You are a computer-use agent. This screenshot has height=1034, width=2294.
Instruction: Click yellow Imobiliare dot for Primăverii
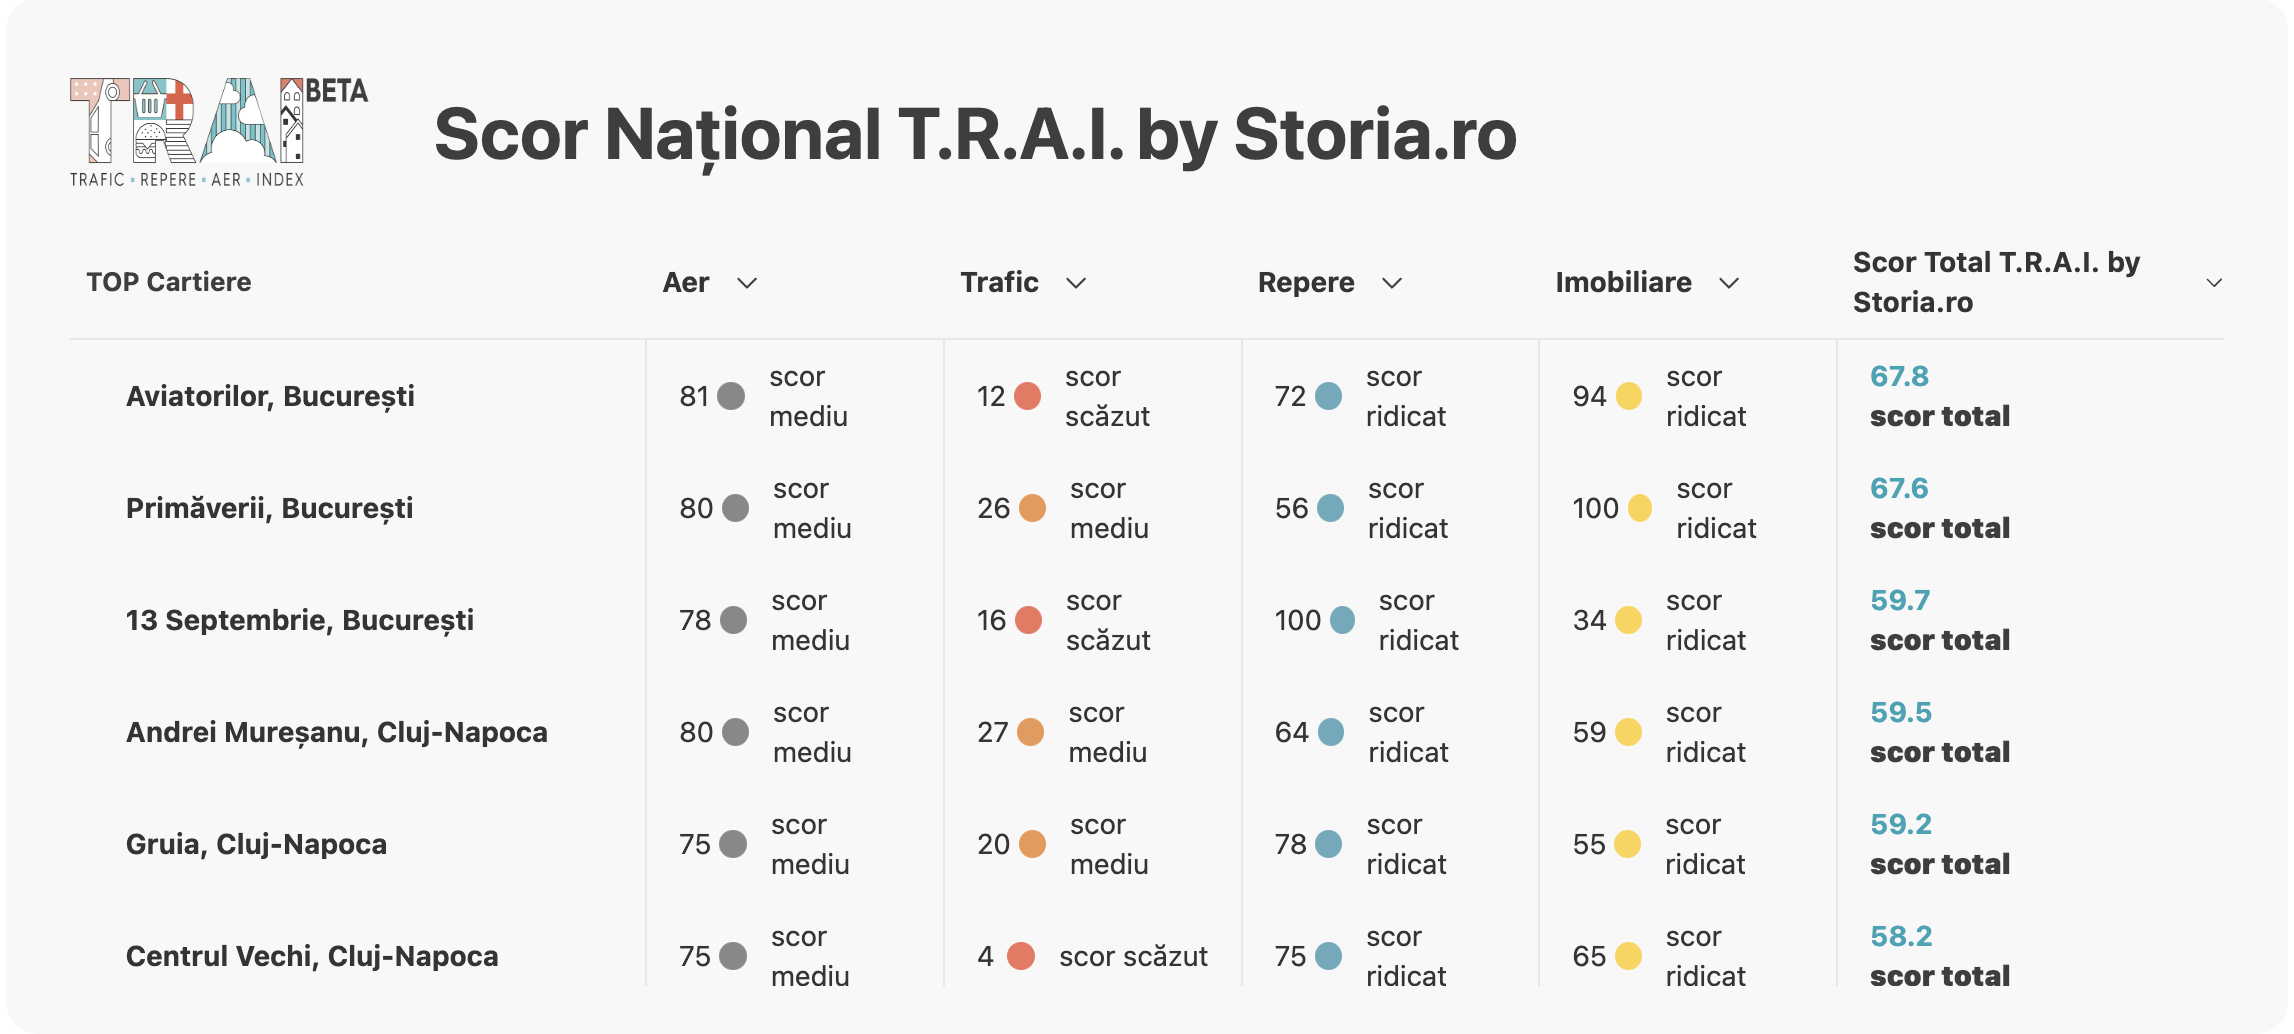point(1640,508)
